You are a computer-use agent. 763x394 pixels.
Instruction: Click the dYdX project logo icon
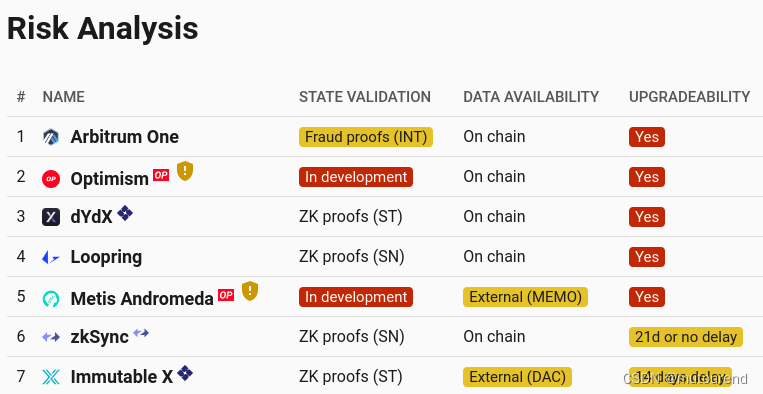click(51, 217)
